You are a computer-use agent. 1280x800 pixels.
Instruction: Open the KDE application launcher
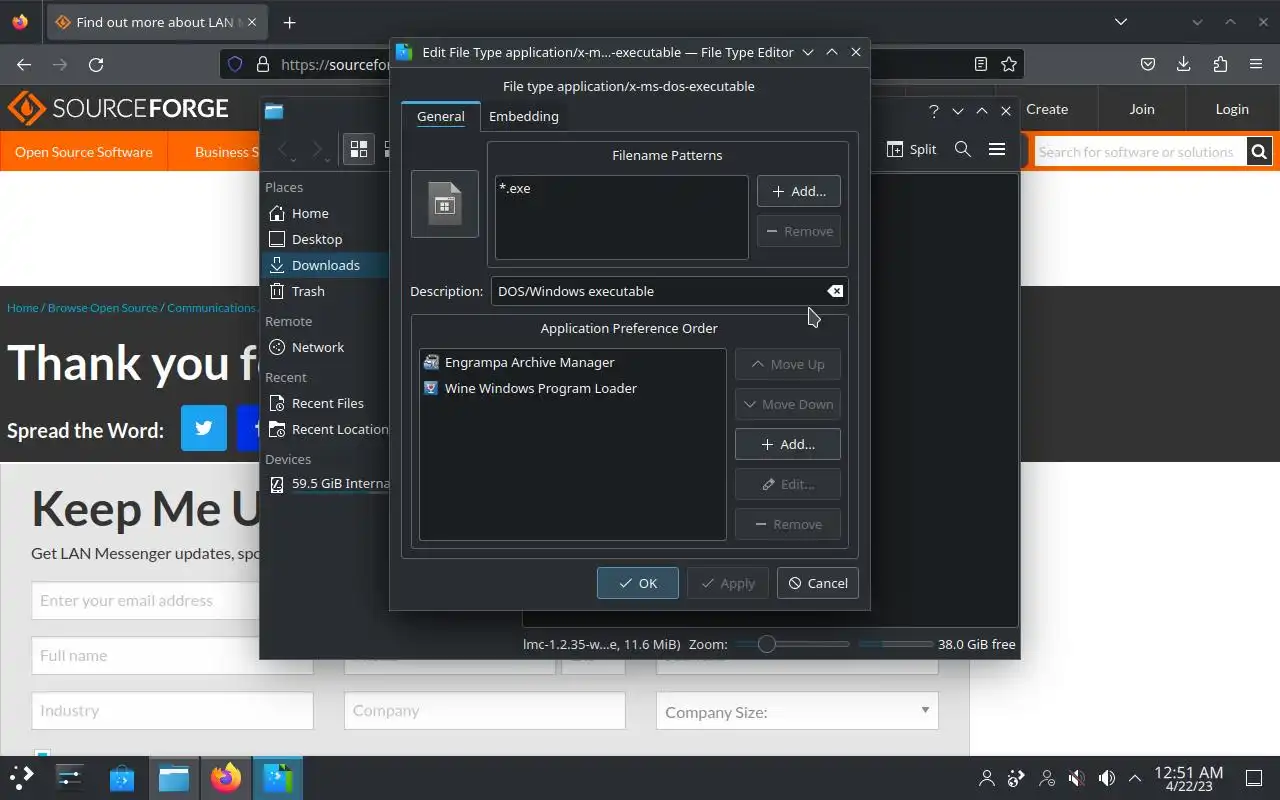[x=22, y=777]
